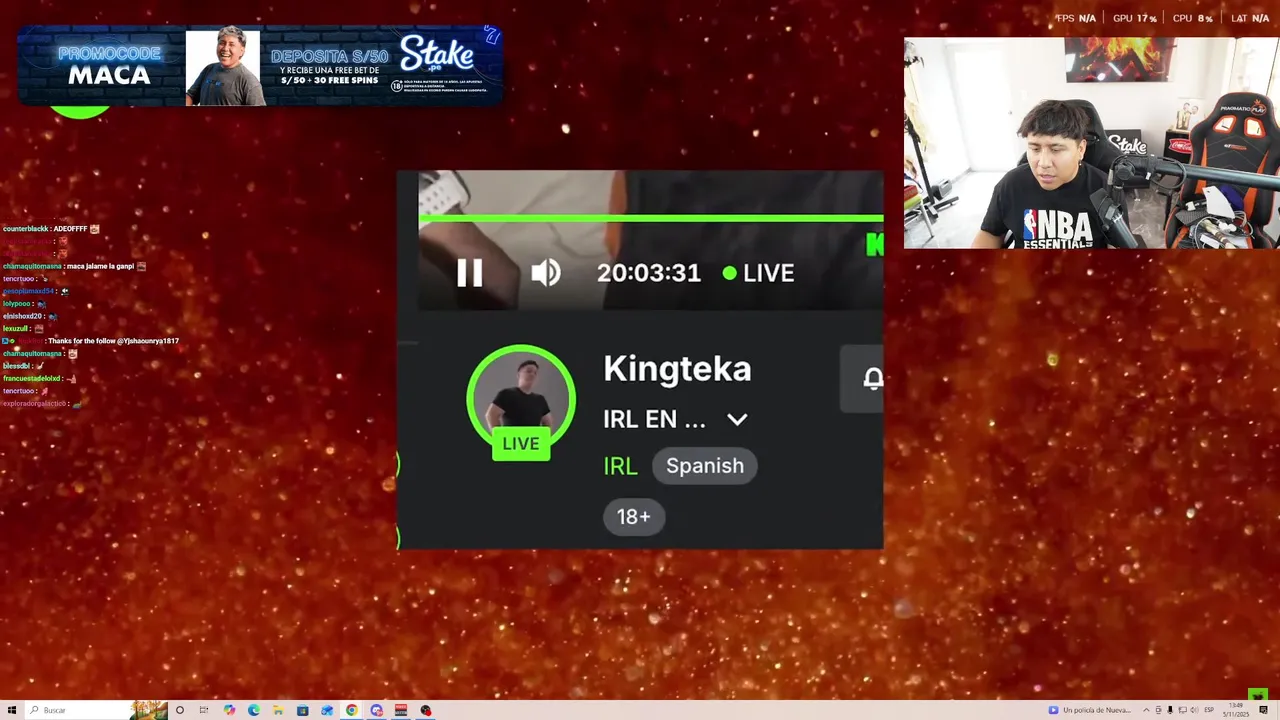Open the 'Un policía de Nueva...' news widget

1090,710
